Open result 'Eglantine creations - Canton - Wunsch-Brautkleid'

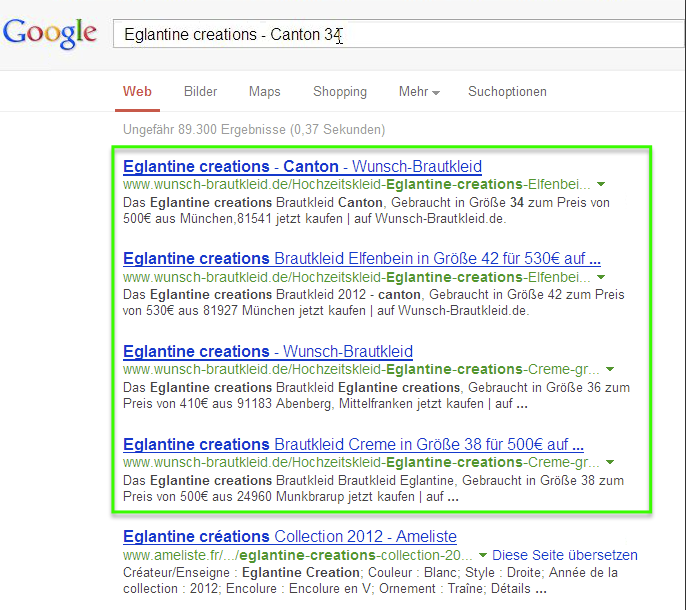302,166
